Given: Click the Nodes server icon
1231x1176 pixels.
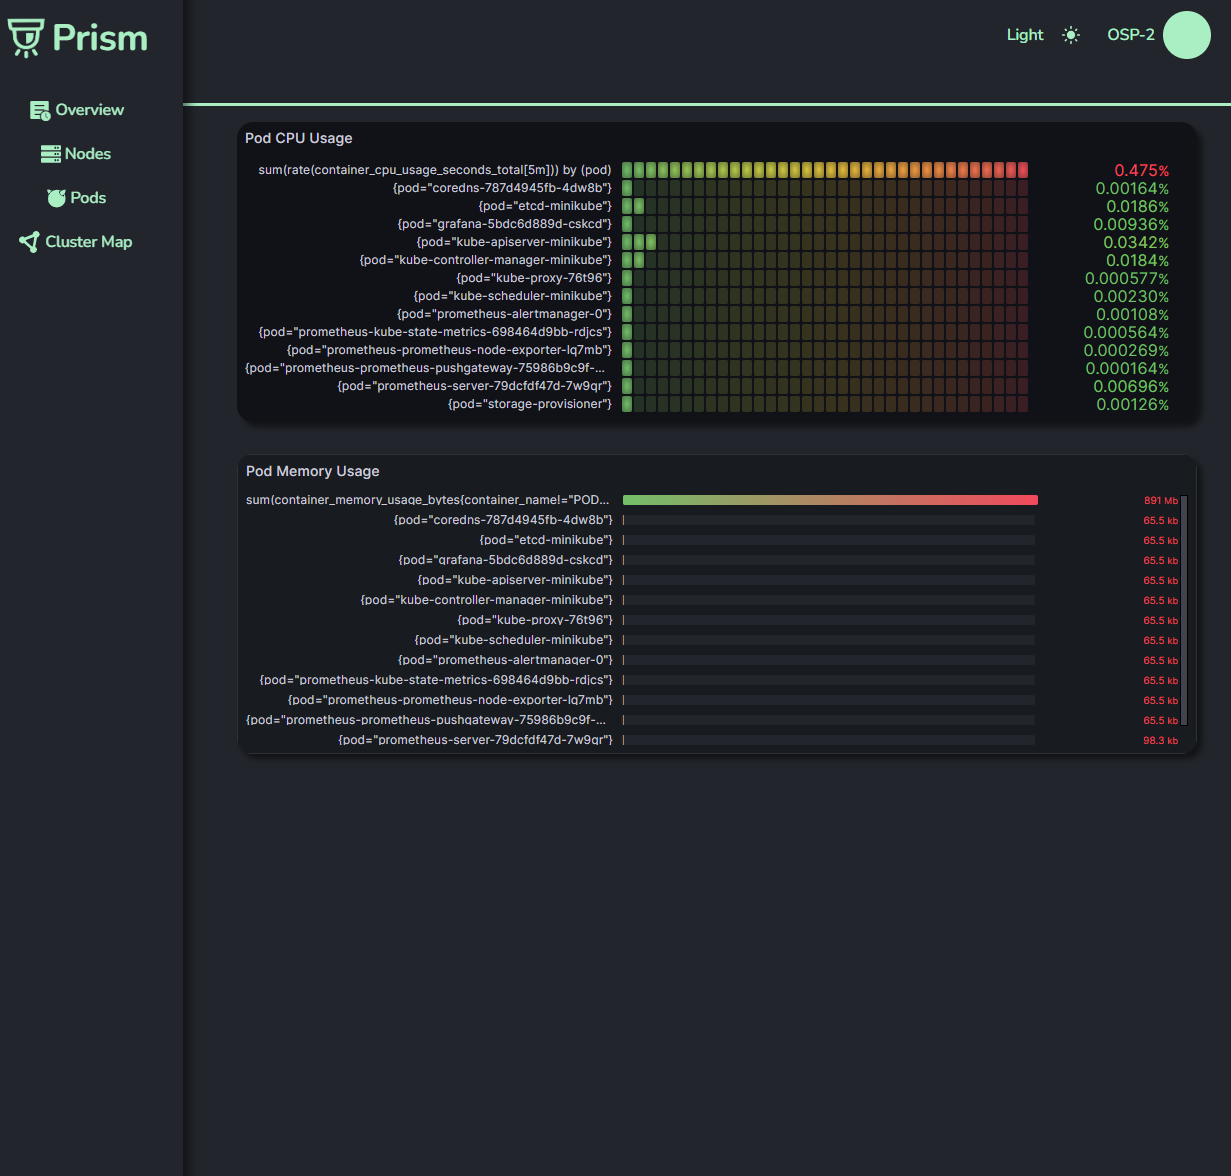Looking at the screenshot, I should 51,154.
